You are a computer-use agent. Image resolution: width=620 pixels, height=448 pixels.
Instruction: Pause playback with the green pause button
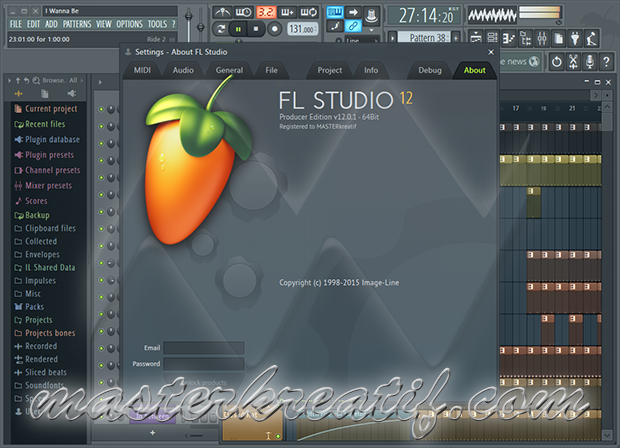(x=238, y=29)
